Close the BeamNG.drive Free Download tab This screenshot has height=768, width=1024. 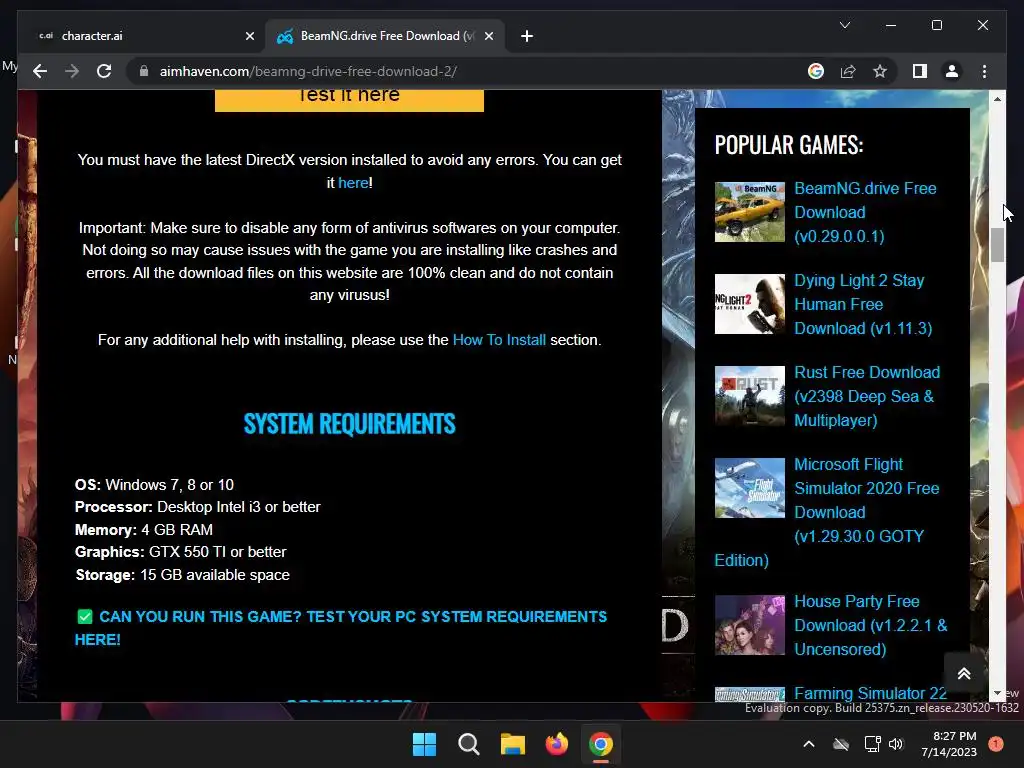(x=488, y=36)
